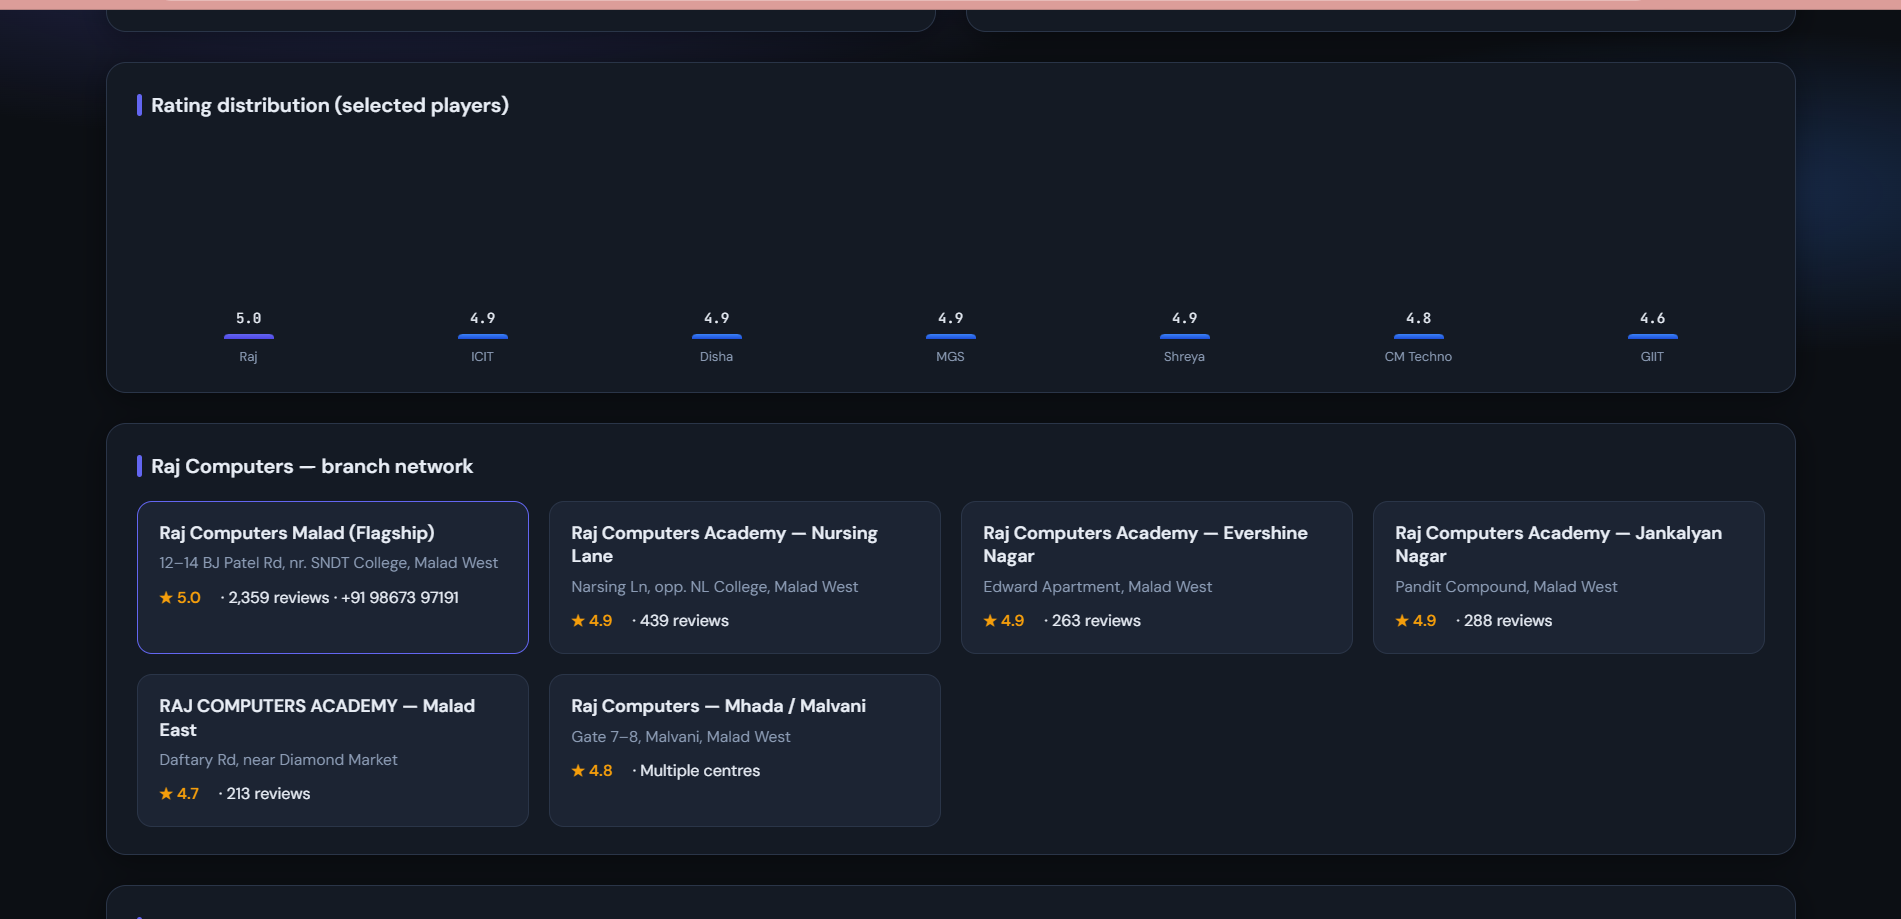The width and height of the screenshot is (1901, 919).
Task: Click the star icon on Jankalyan Nagar card
Action: [x=1402, y=621]
